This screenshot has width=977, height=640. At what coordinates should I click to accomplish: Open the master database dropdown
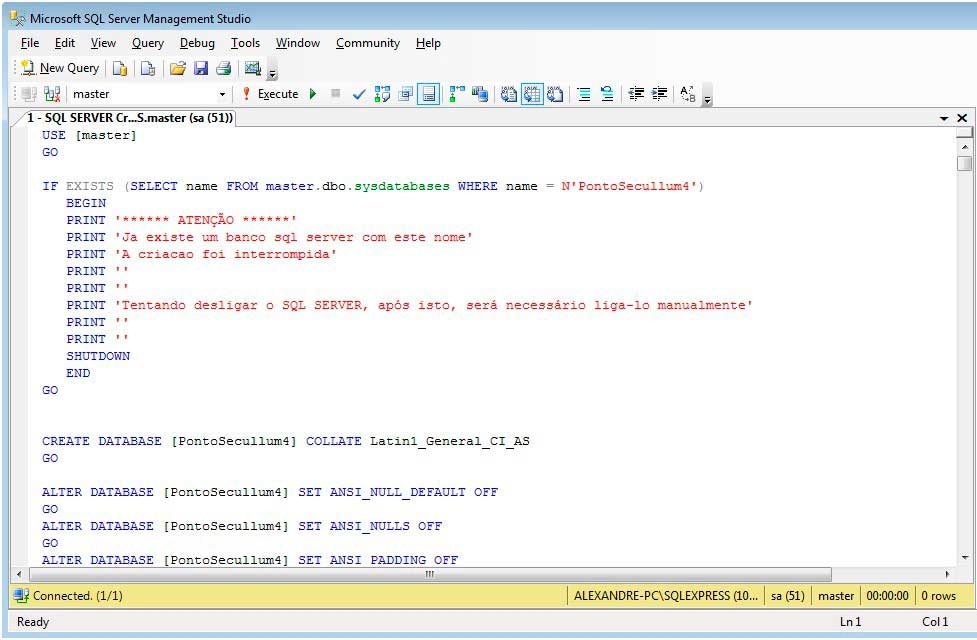click(x=222, y=94)
